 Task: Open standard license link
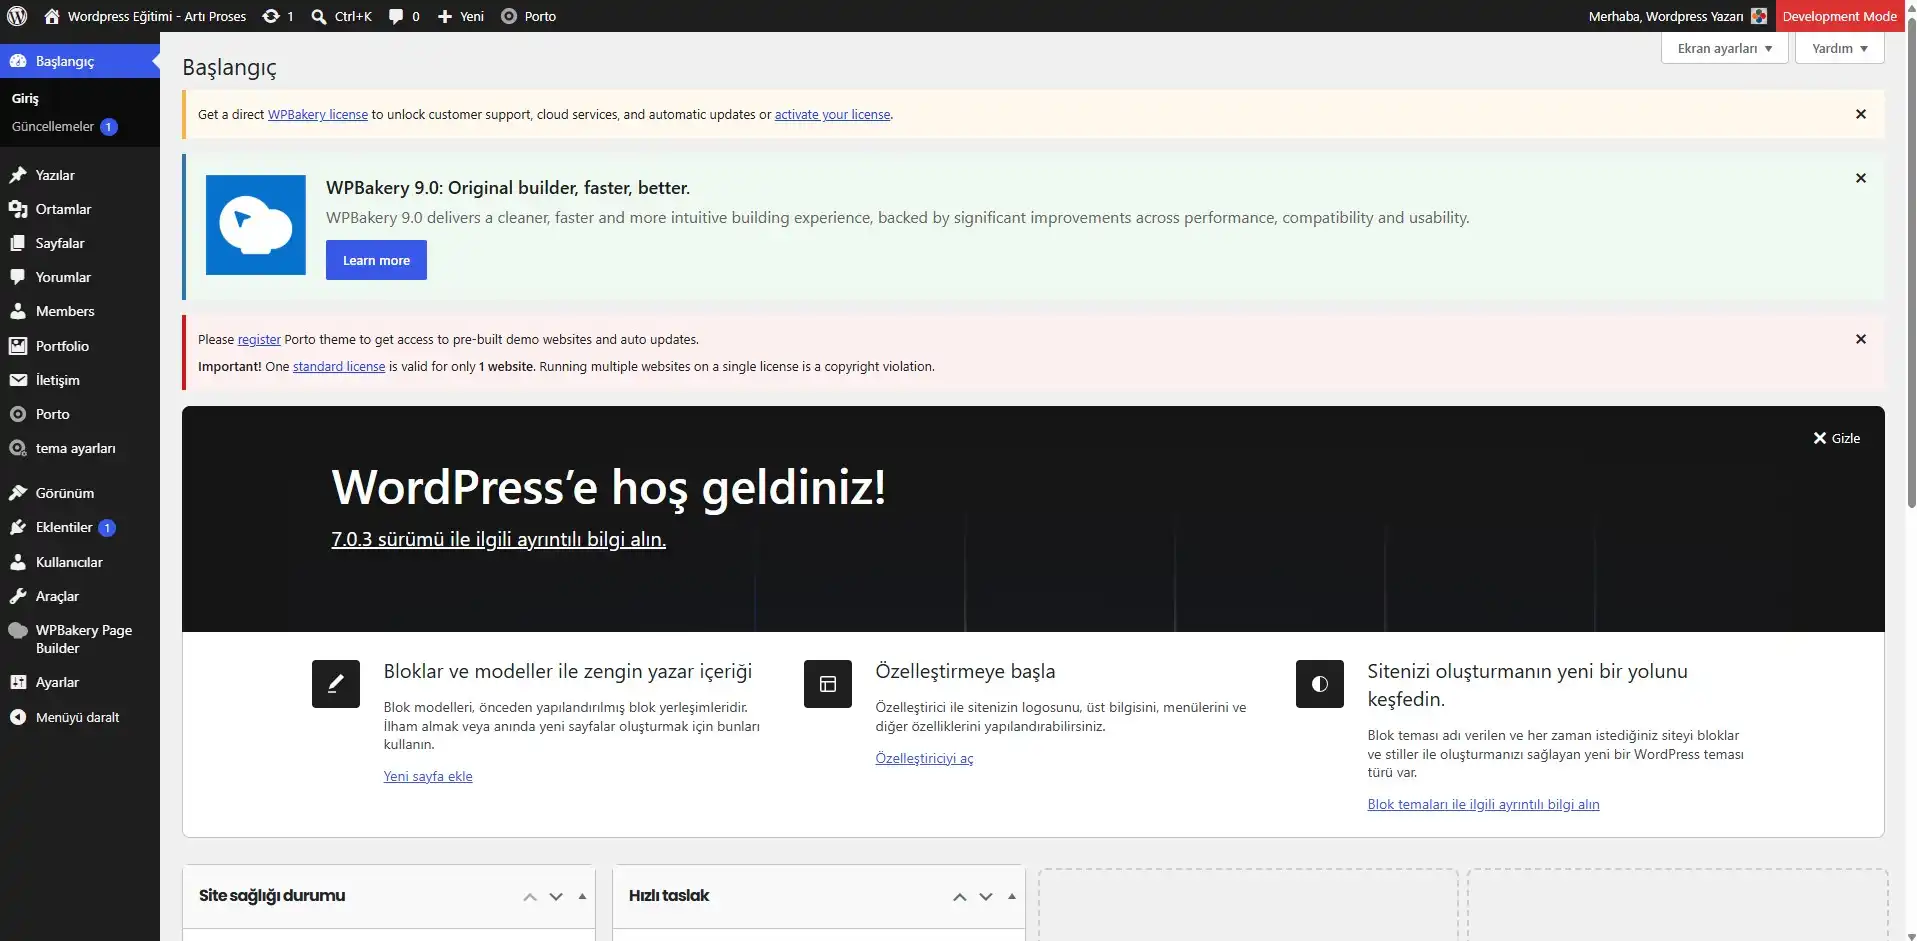point(339,367)
